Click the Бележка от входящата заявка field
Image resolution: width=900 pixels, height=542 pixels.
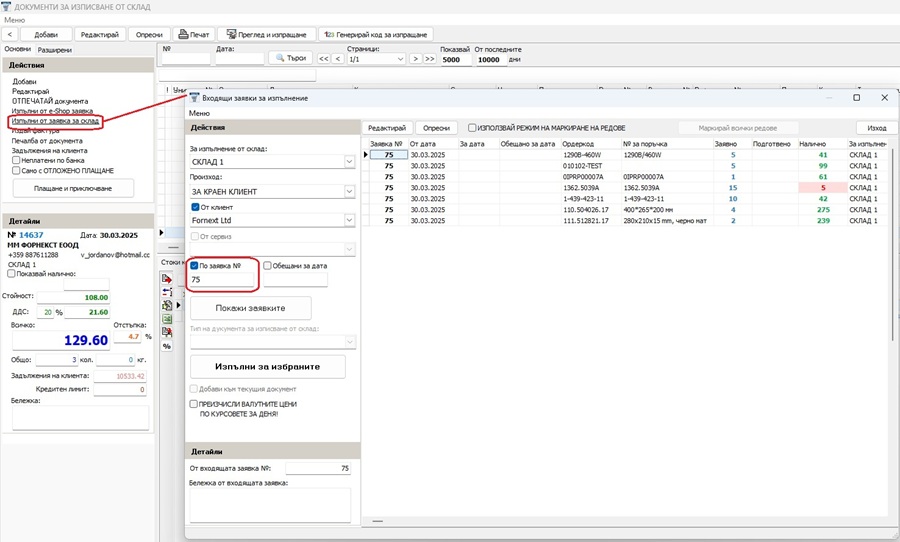(x=270, y=505)
